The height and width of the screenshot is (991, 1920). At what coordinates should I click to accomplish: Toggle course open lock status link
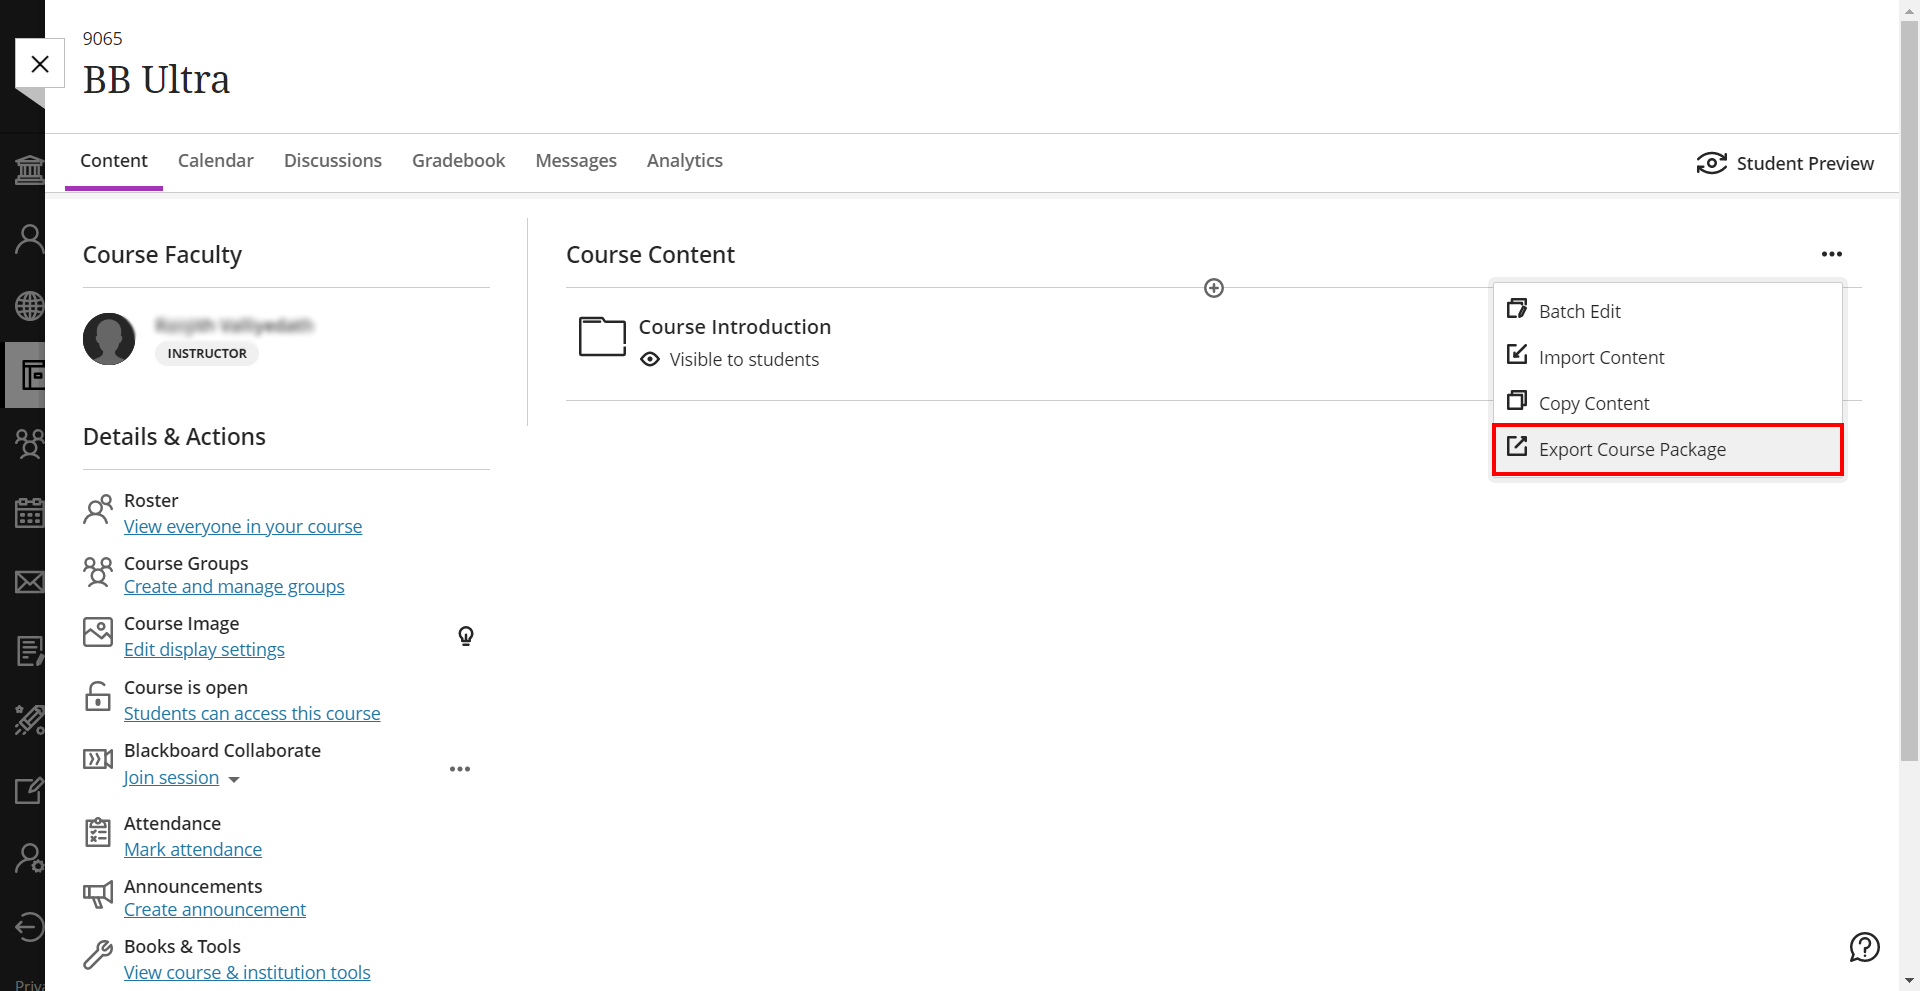(252, 713)
